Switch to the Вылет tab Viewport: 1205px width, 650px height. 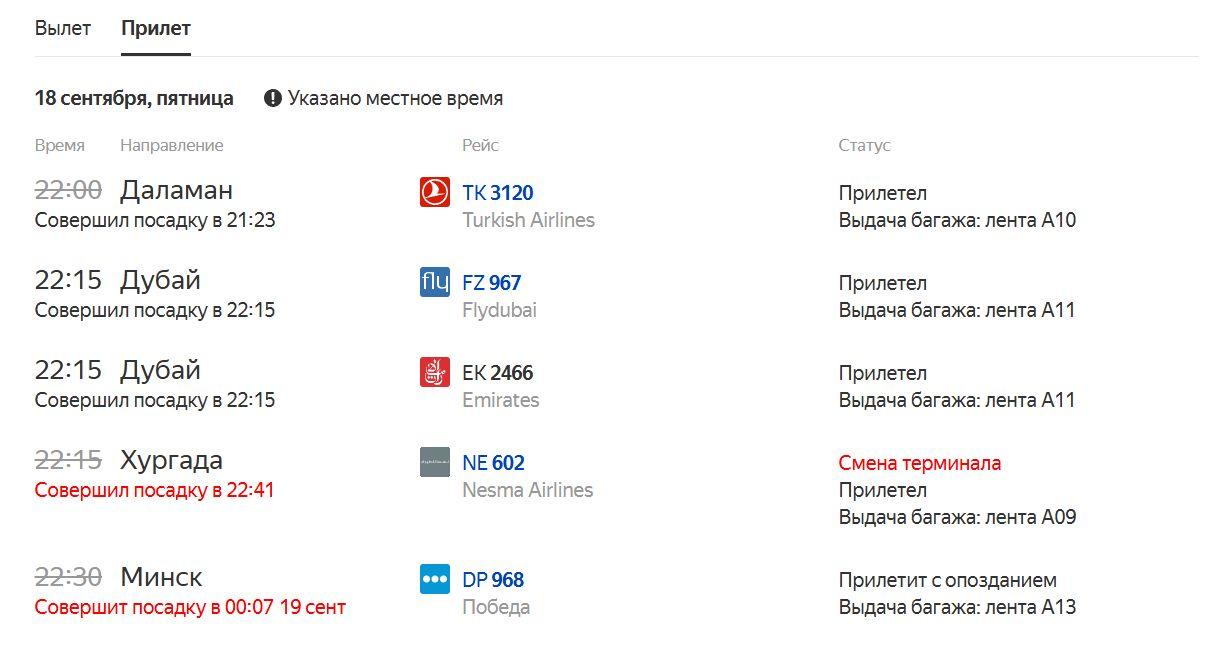pos(63,28)
